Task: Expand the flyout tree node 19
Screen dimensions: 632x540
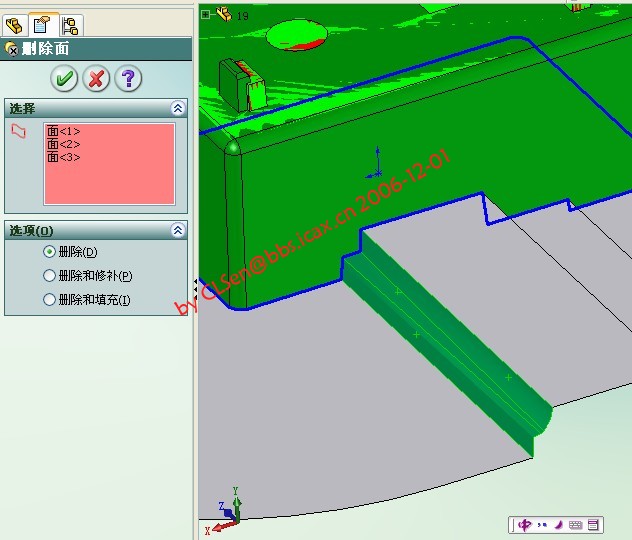Action: click(x=206, y=15)
